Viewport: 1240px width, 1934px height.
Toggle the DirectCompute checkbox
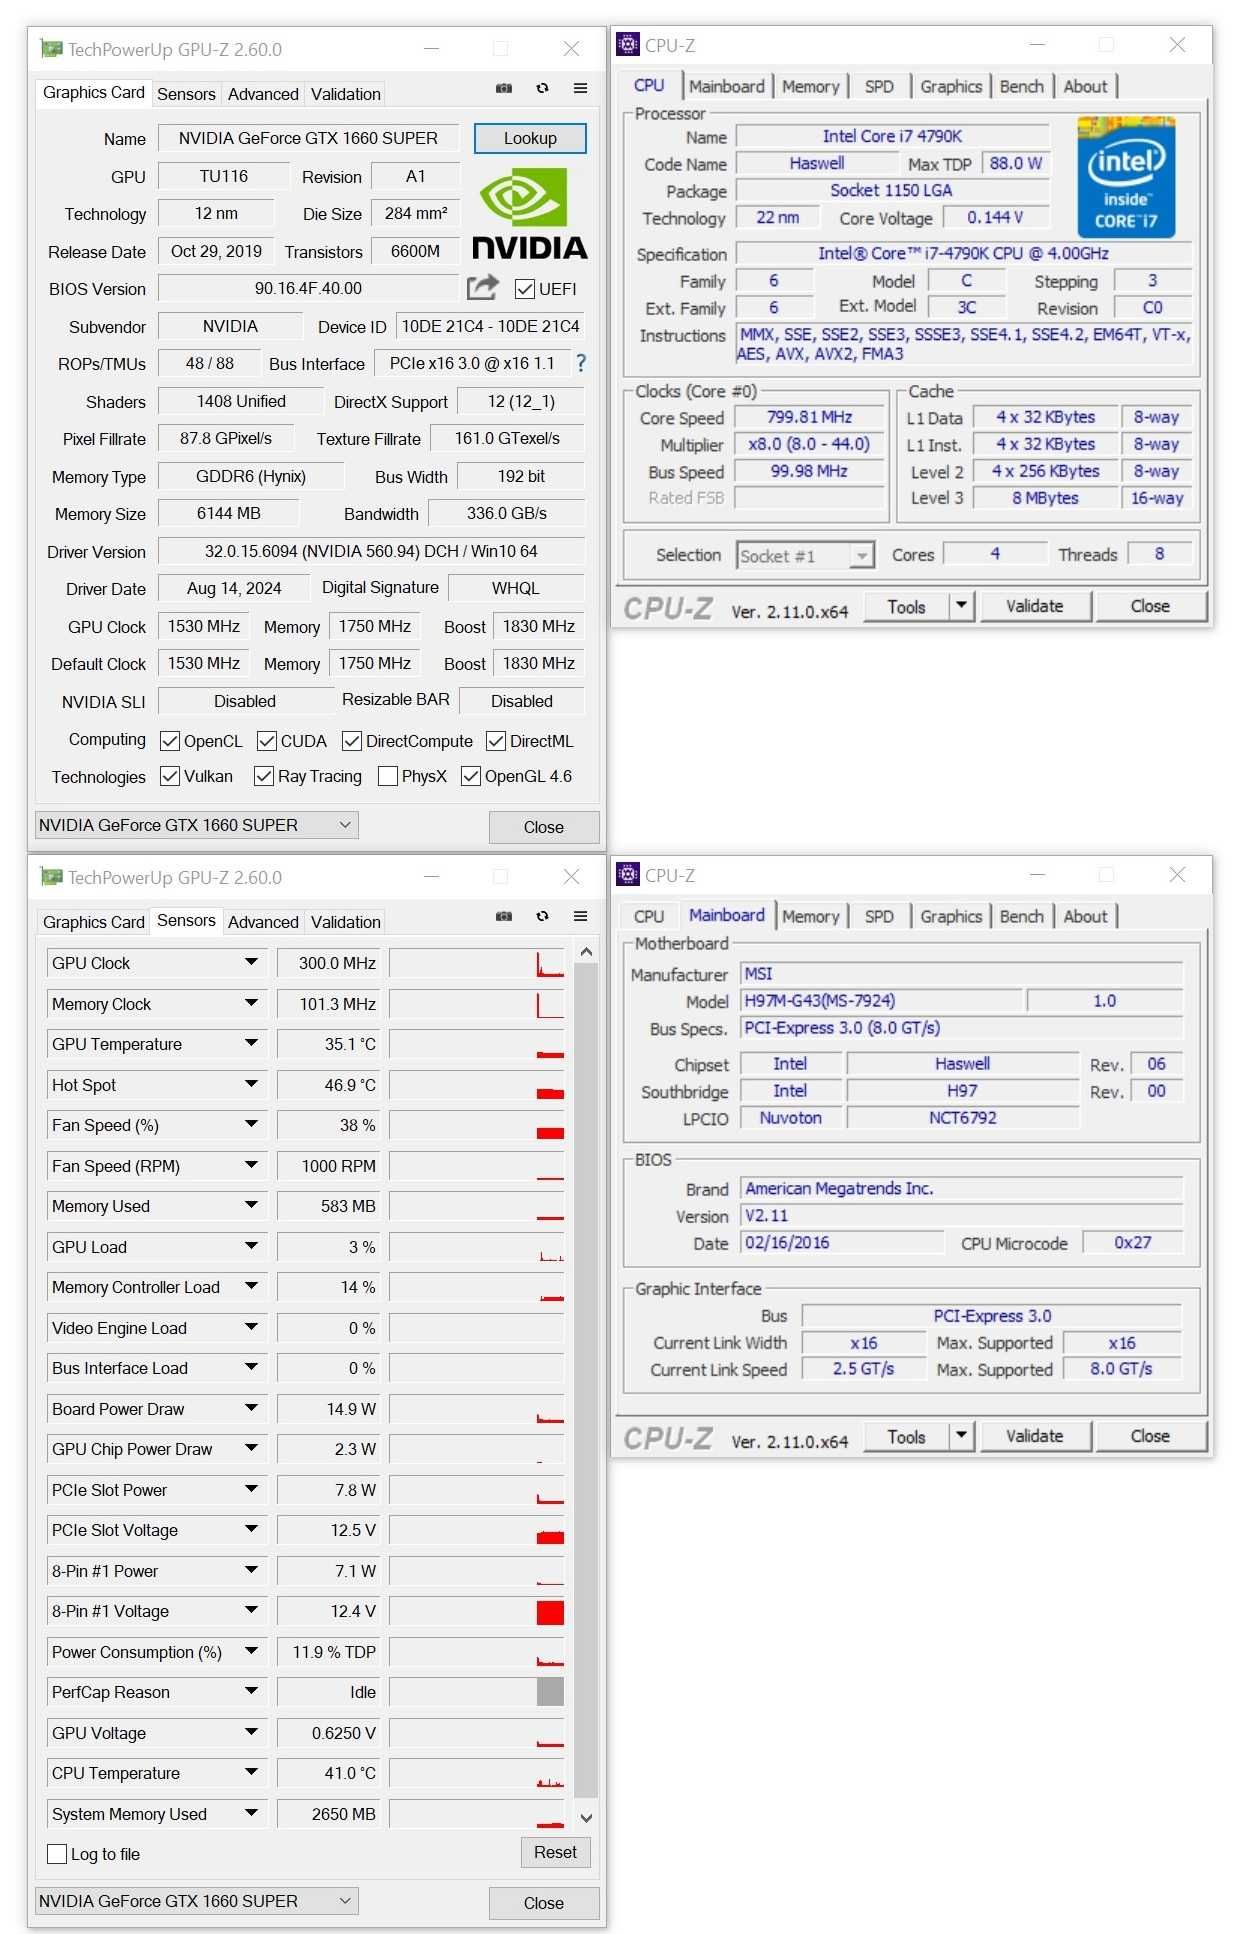[352, 741]
